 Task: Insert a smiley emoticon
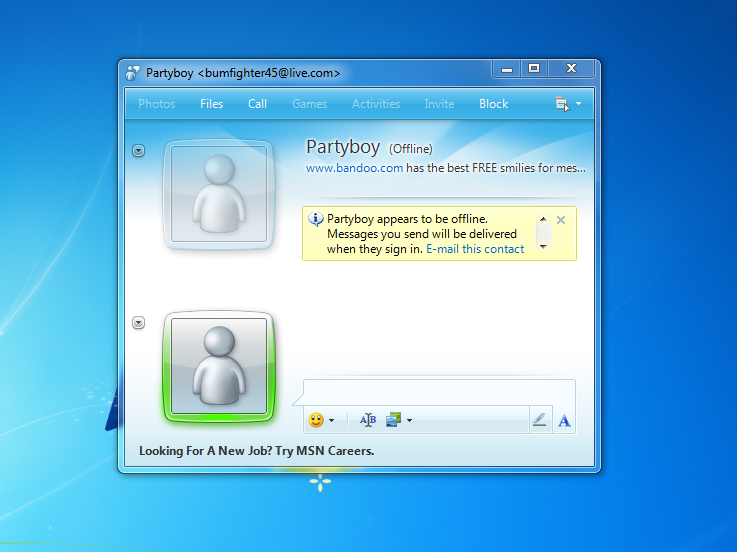[316, 420]
